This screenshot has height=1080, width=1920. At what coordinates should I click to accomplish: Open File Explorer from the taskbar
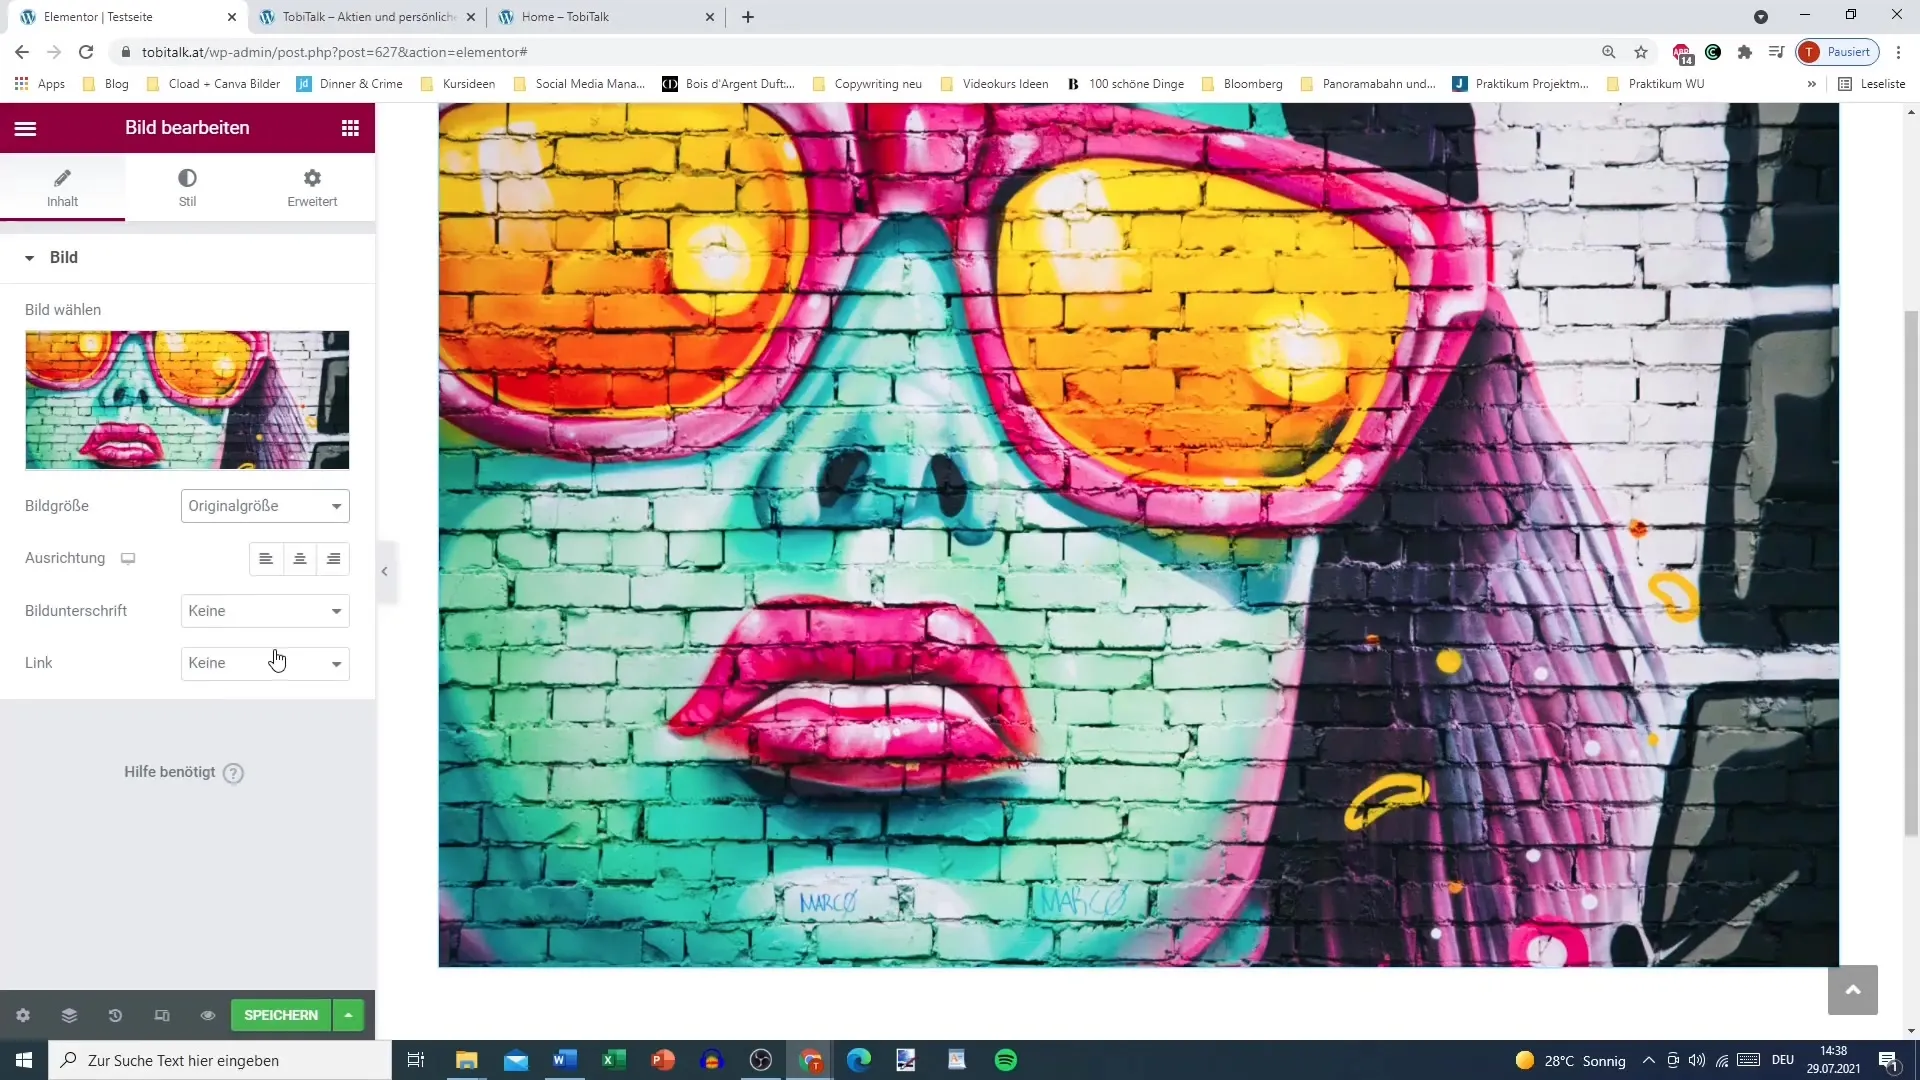(467, 1060)
